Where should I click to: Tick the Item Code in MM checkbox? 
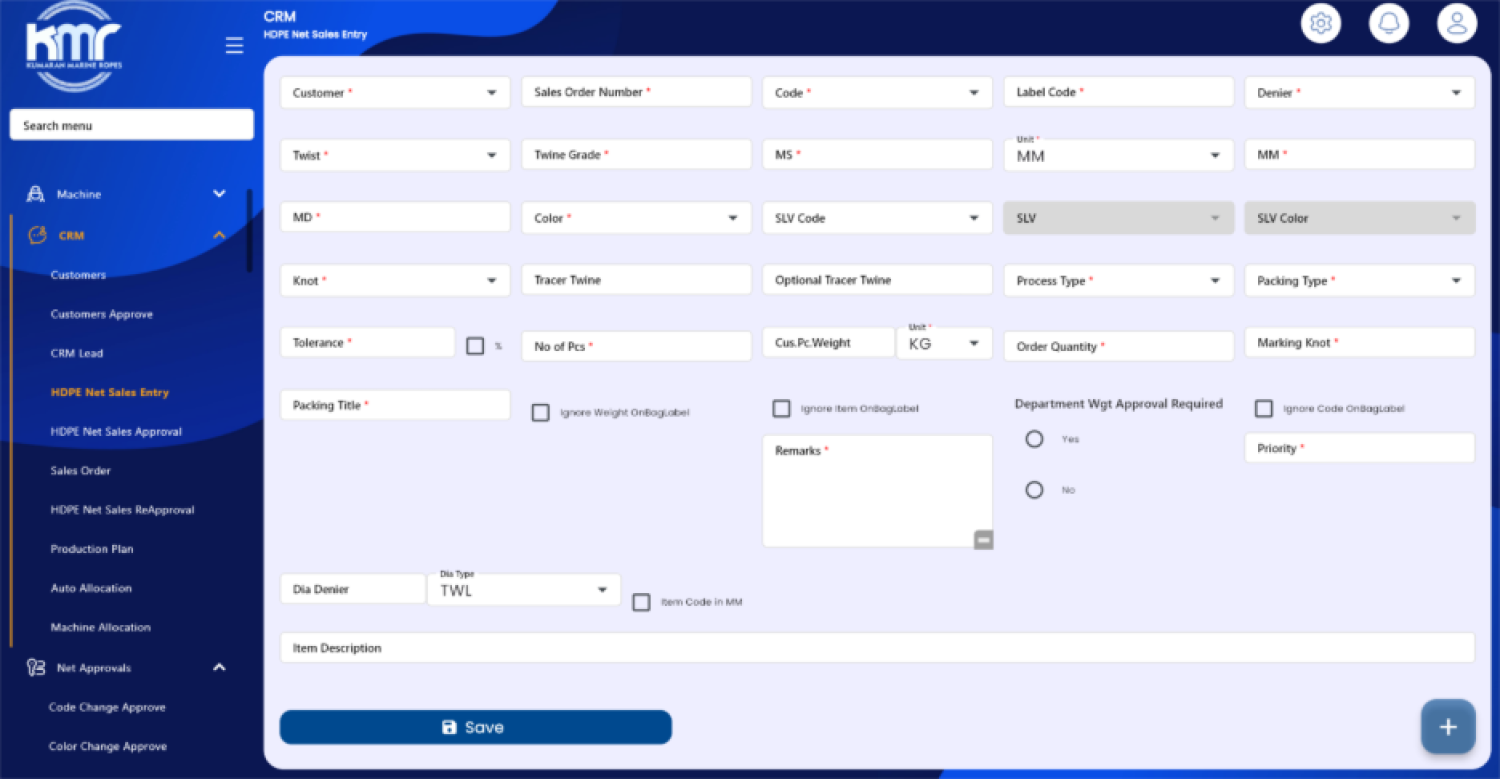pos(641,602)
